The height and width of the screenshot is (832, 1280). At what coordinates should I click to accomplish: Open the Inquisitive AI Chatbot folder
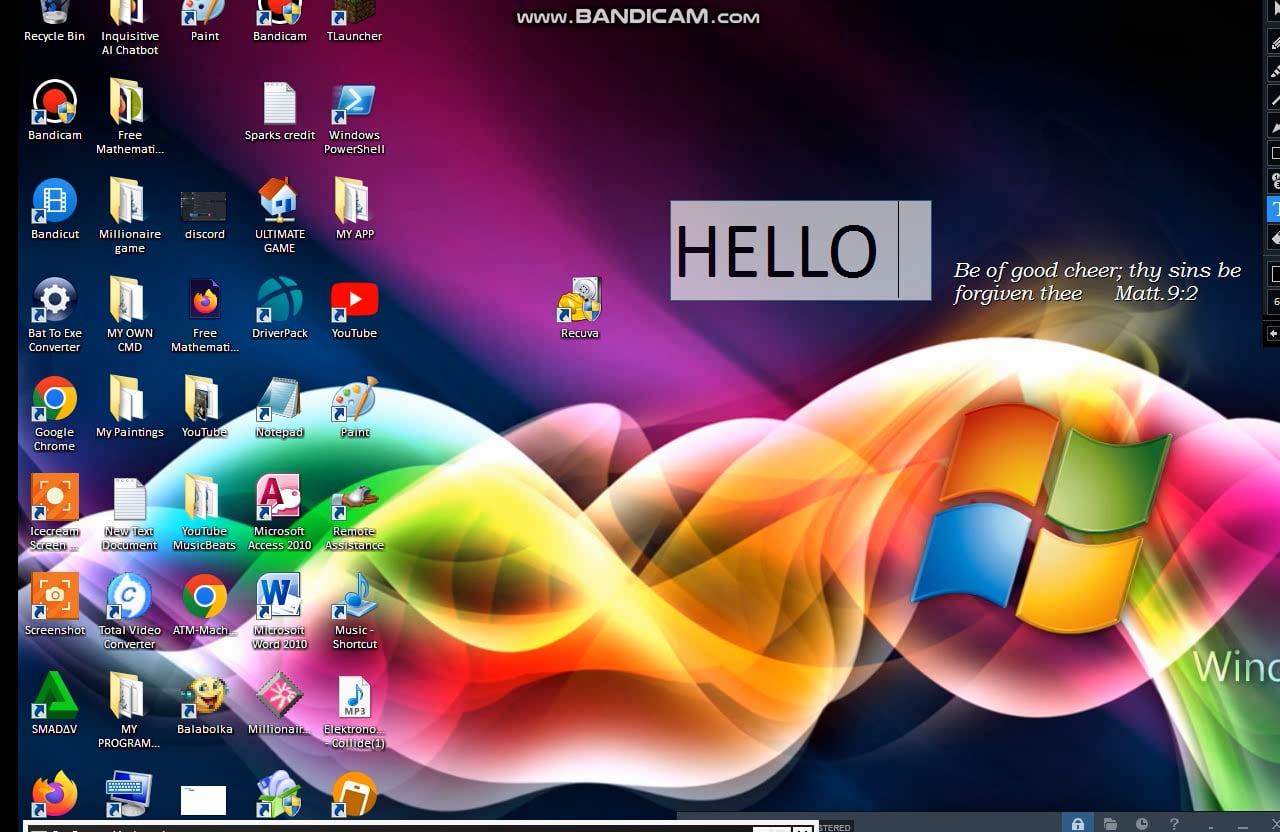(129, 28)
